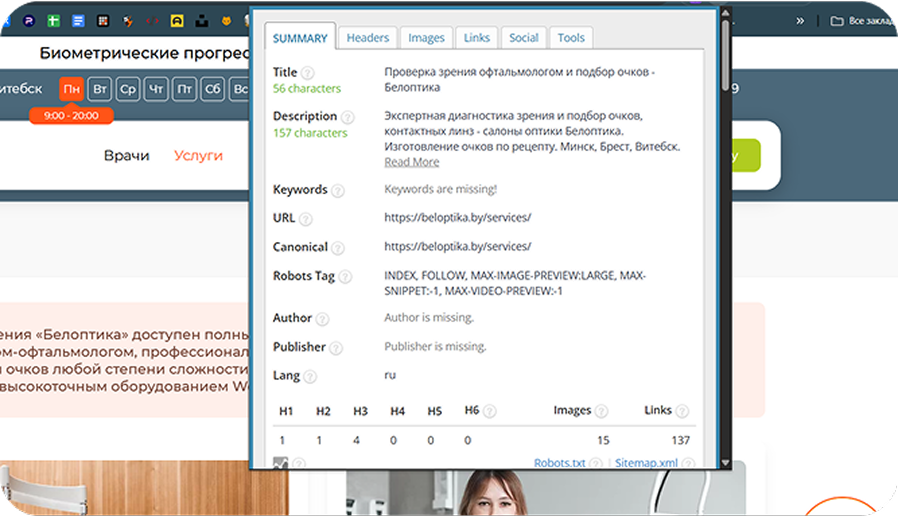Click the help icon beside Robots Tag

pos(345,277)
